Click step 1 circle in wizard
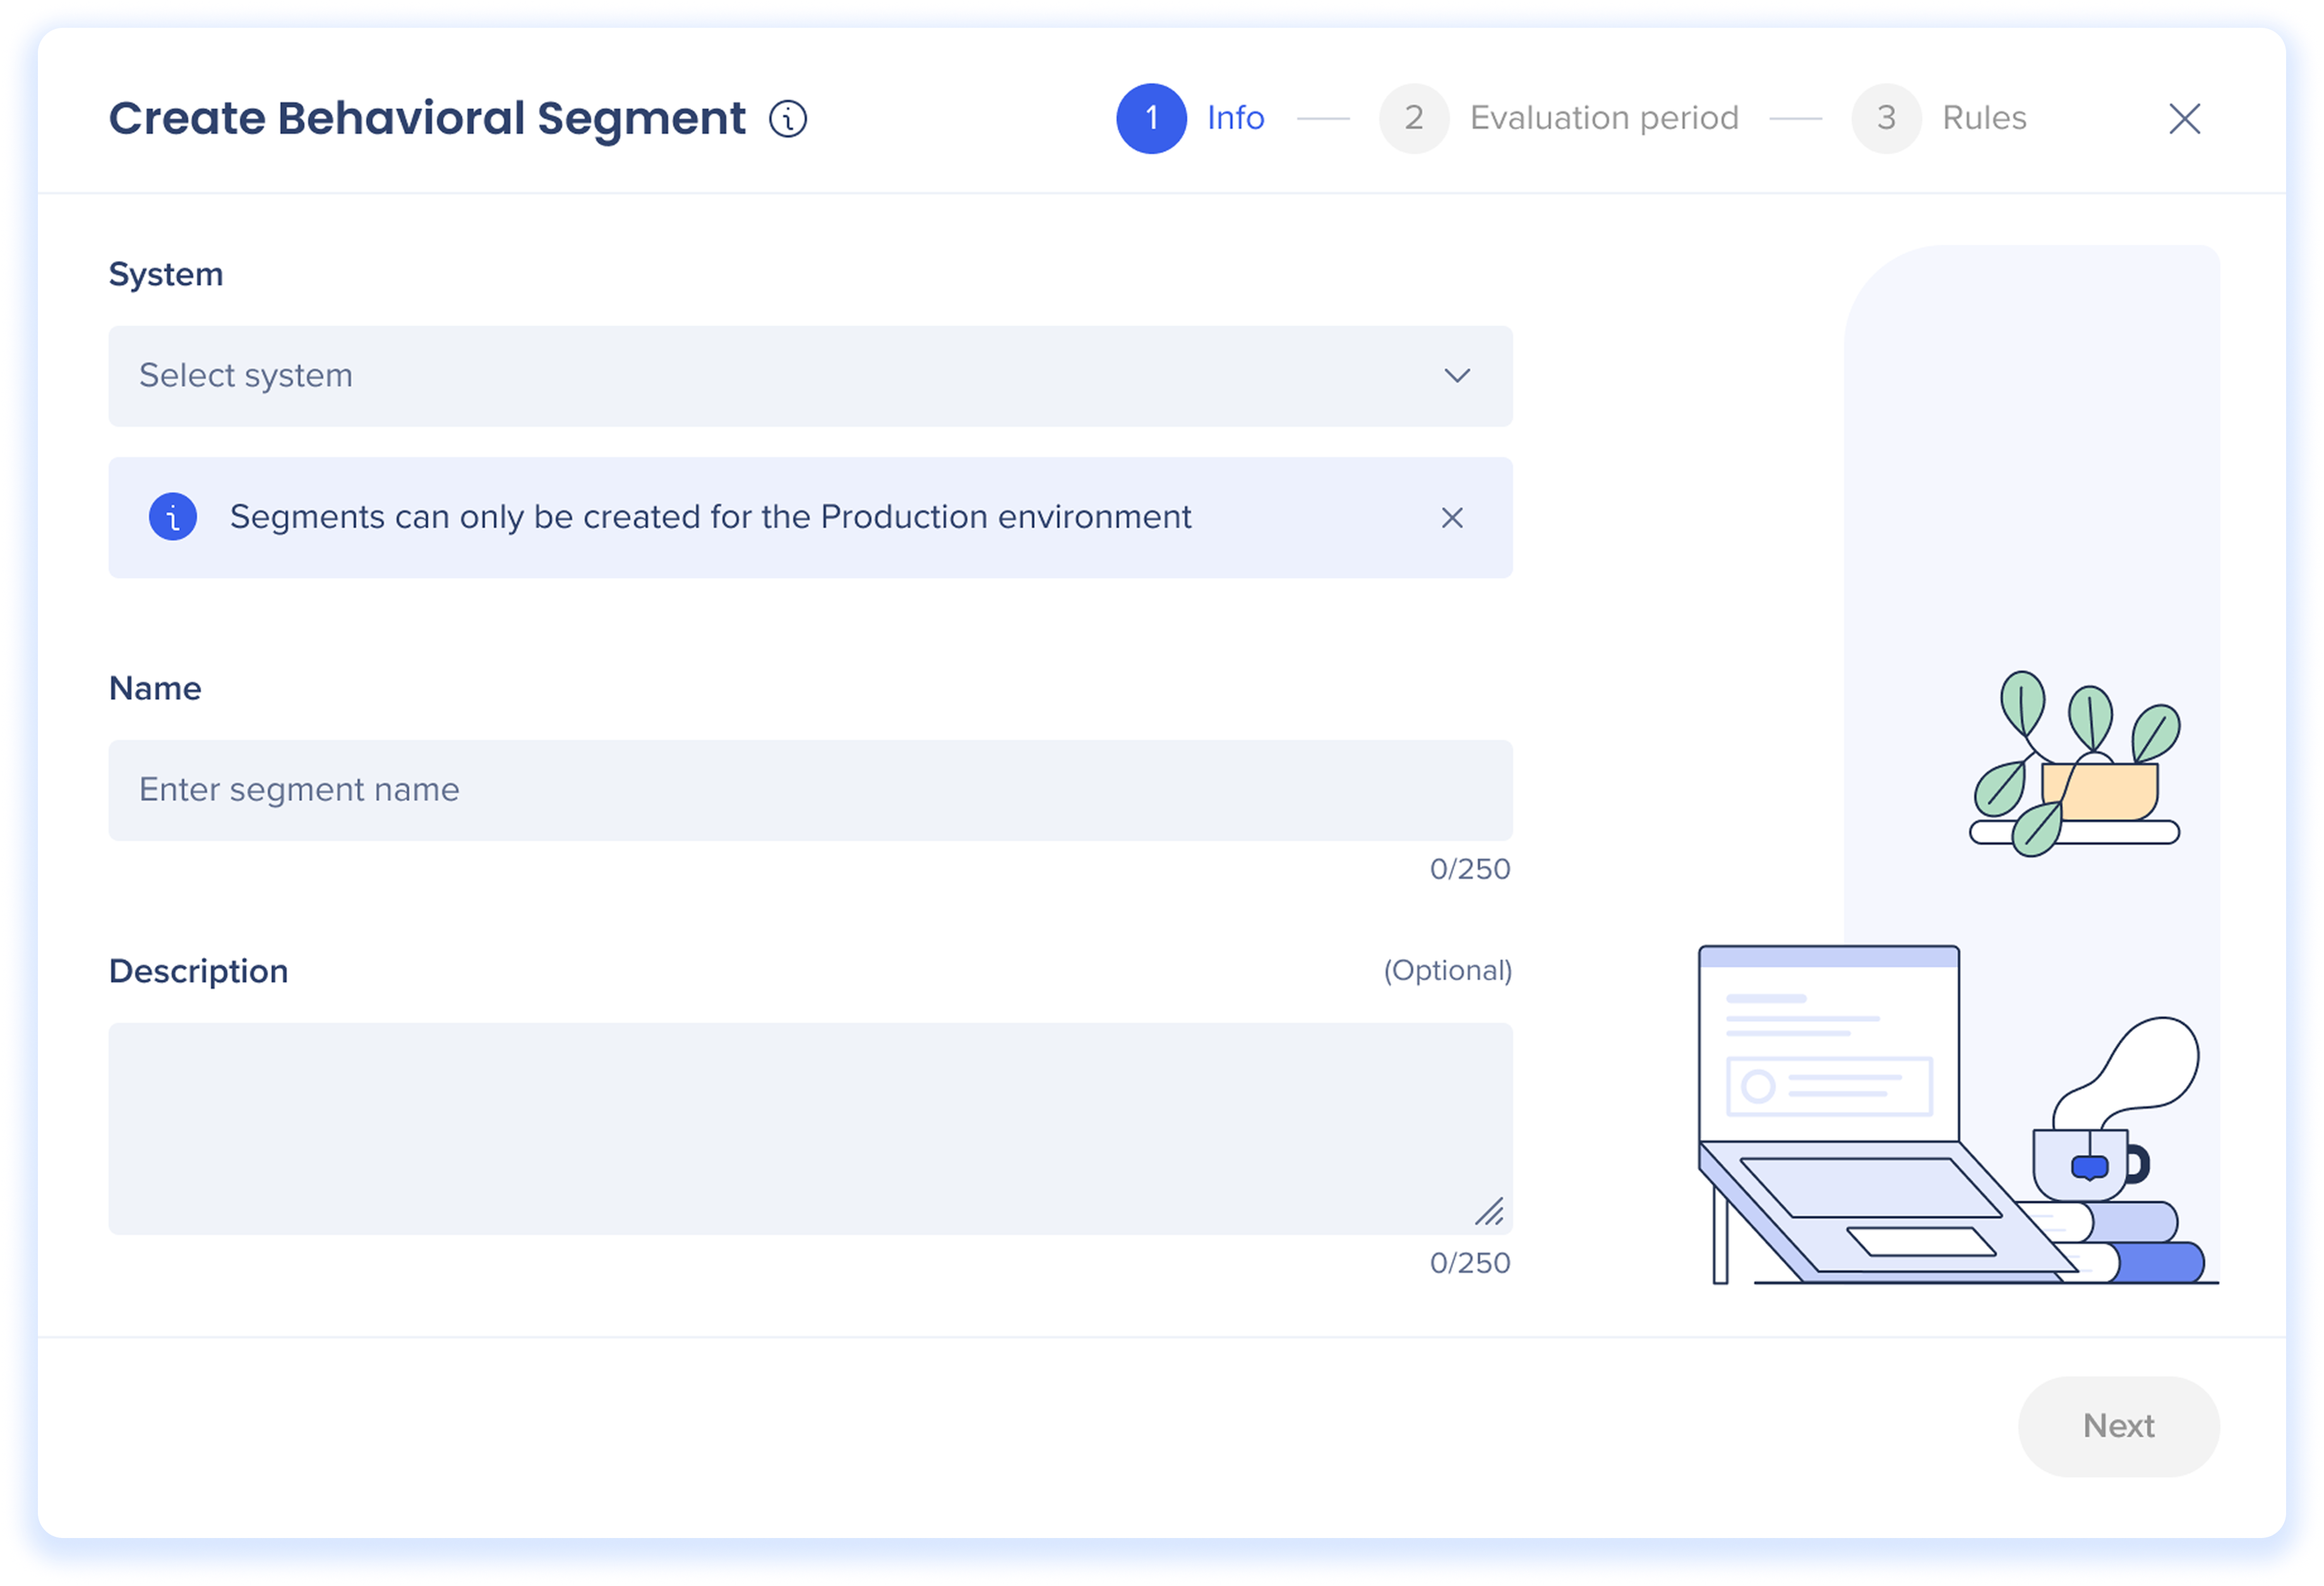Screen dimensions: 2324x1586 tap(1151, 119)
